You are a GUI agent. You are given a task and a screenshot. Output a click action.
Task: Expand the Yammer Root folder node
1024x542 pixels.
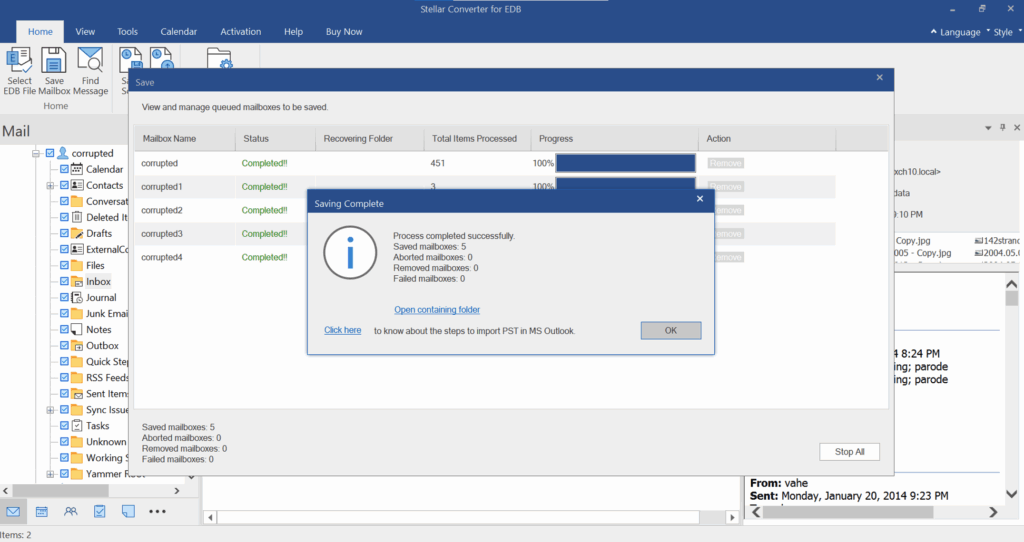pos(50,474)
